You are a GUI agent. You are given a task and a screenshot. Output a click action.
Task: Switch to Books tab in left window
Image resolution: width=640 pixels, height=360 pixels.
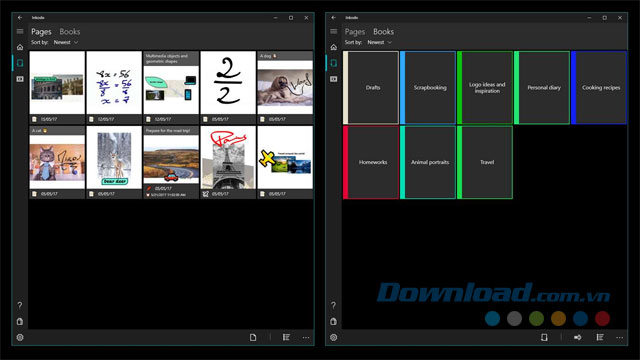70,31
